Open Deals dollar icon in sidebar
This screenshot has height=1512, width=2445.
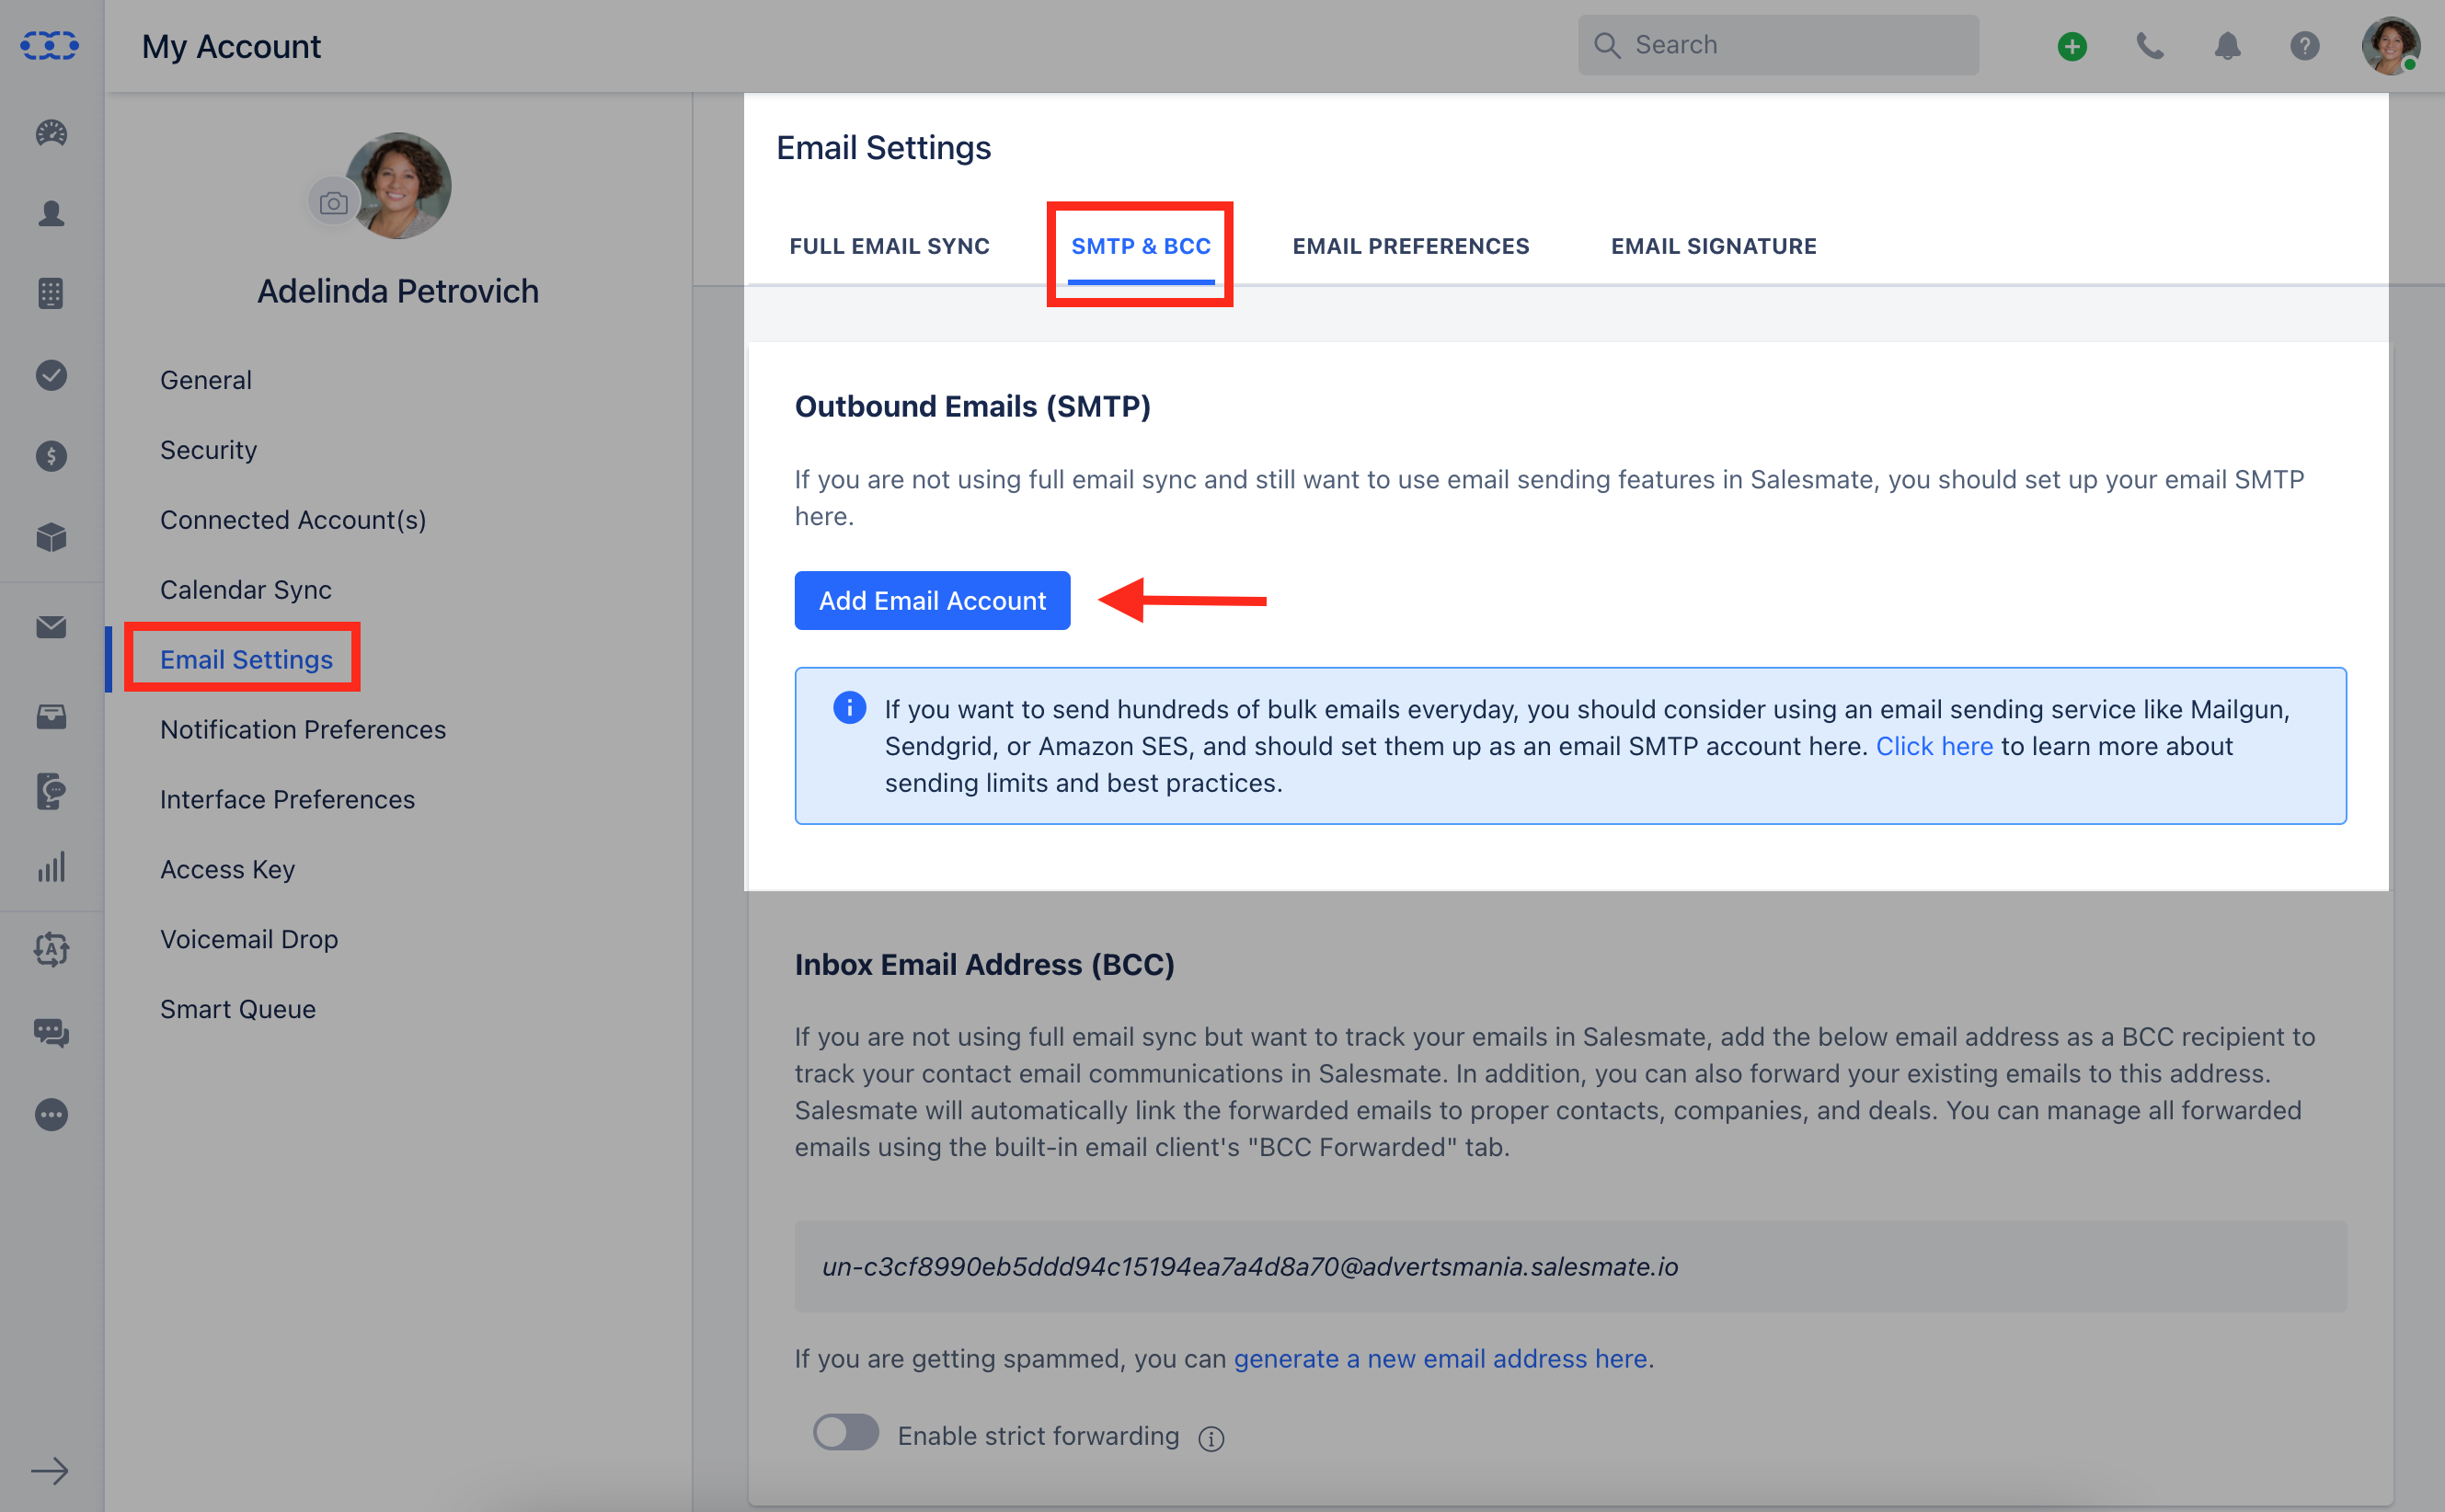tap(51, 456)
